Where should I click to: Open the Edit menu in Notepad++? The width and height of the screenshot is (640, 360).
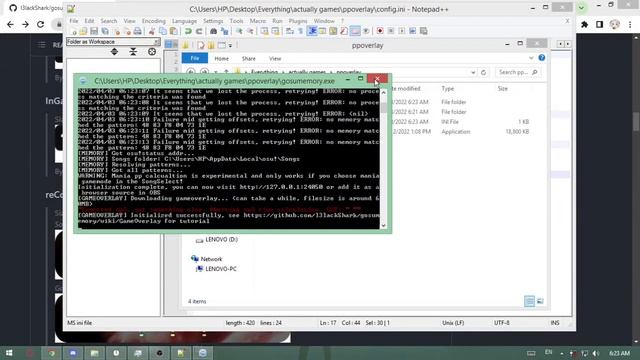pyautogui.click(x=89, y=21)
